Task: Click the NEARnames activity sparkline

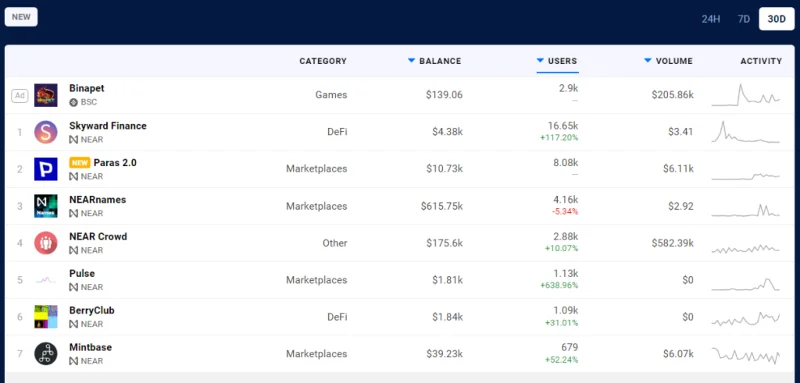Action: coord(745,210)
